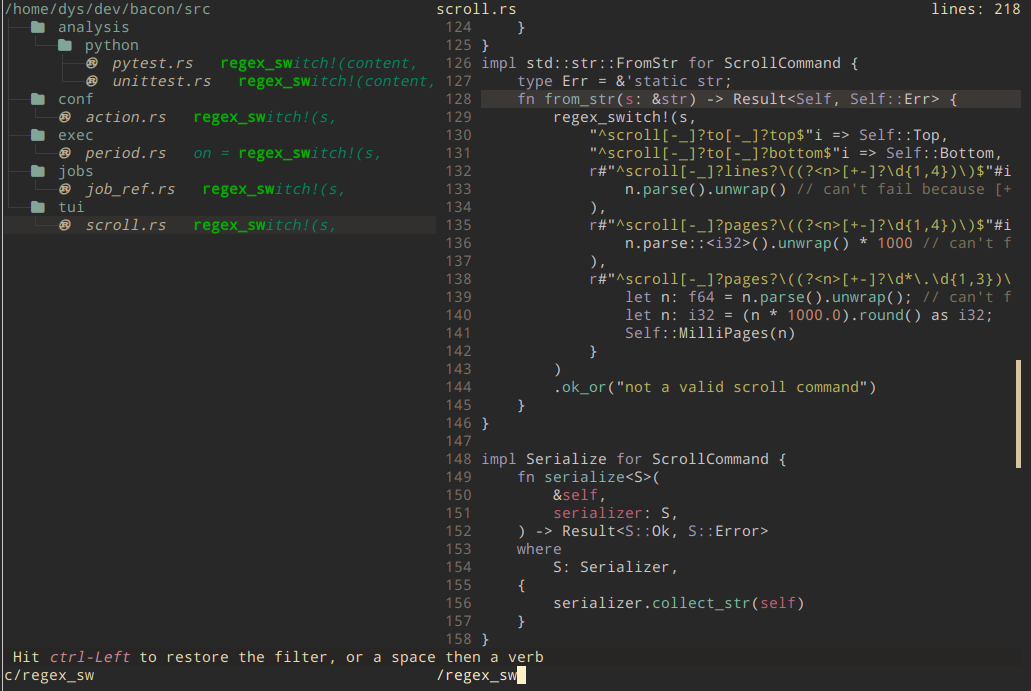Expand the analysis directory label
This screenshot has width=1031, height=691.
pyautogui.click(x=93, y=27)
